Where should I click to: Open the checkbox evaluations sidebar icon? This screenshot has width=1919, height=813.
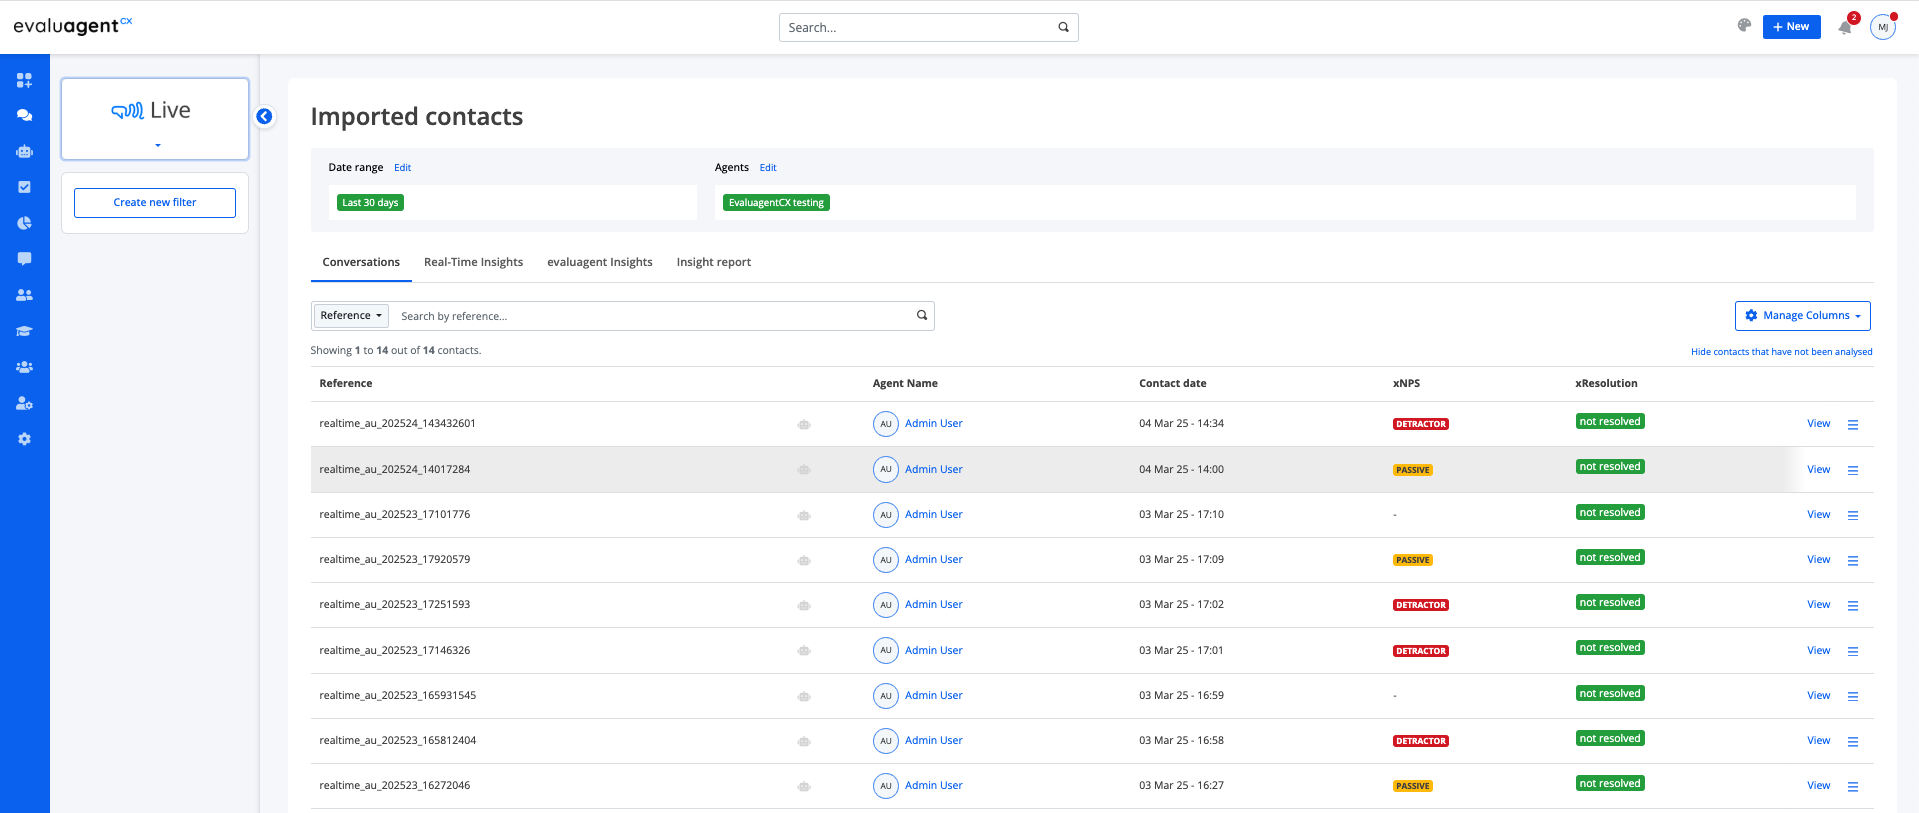coord(24,187)
